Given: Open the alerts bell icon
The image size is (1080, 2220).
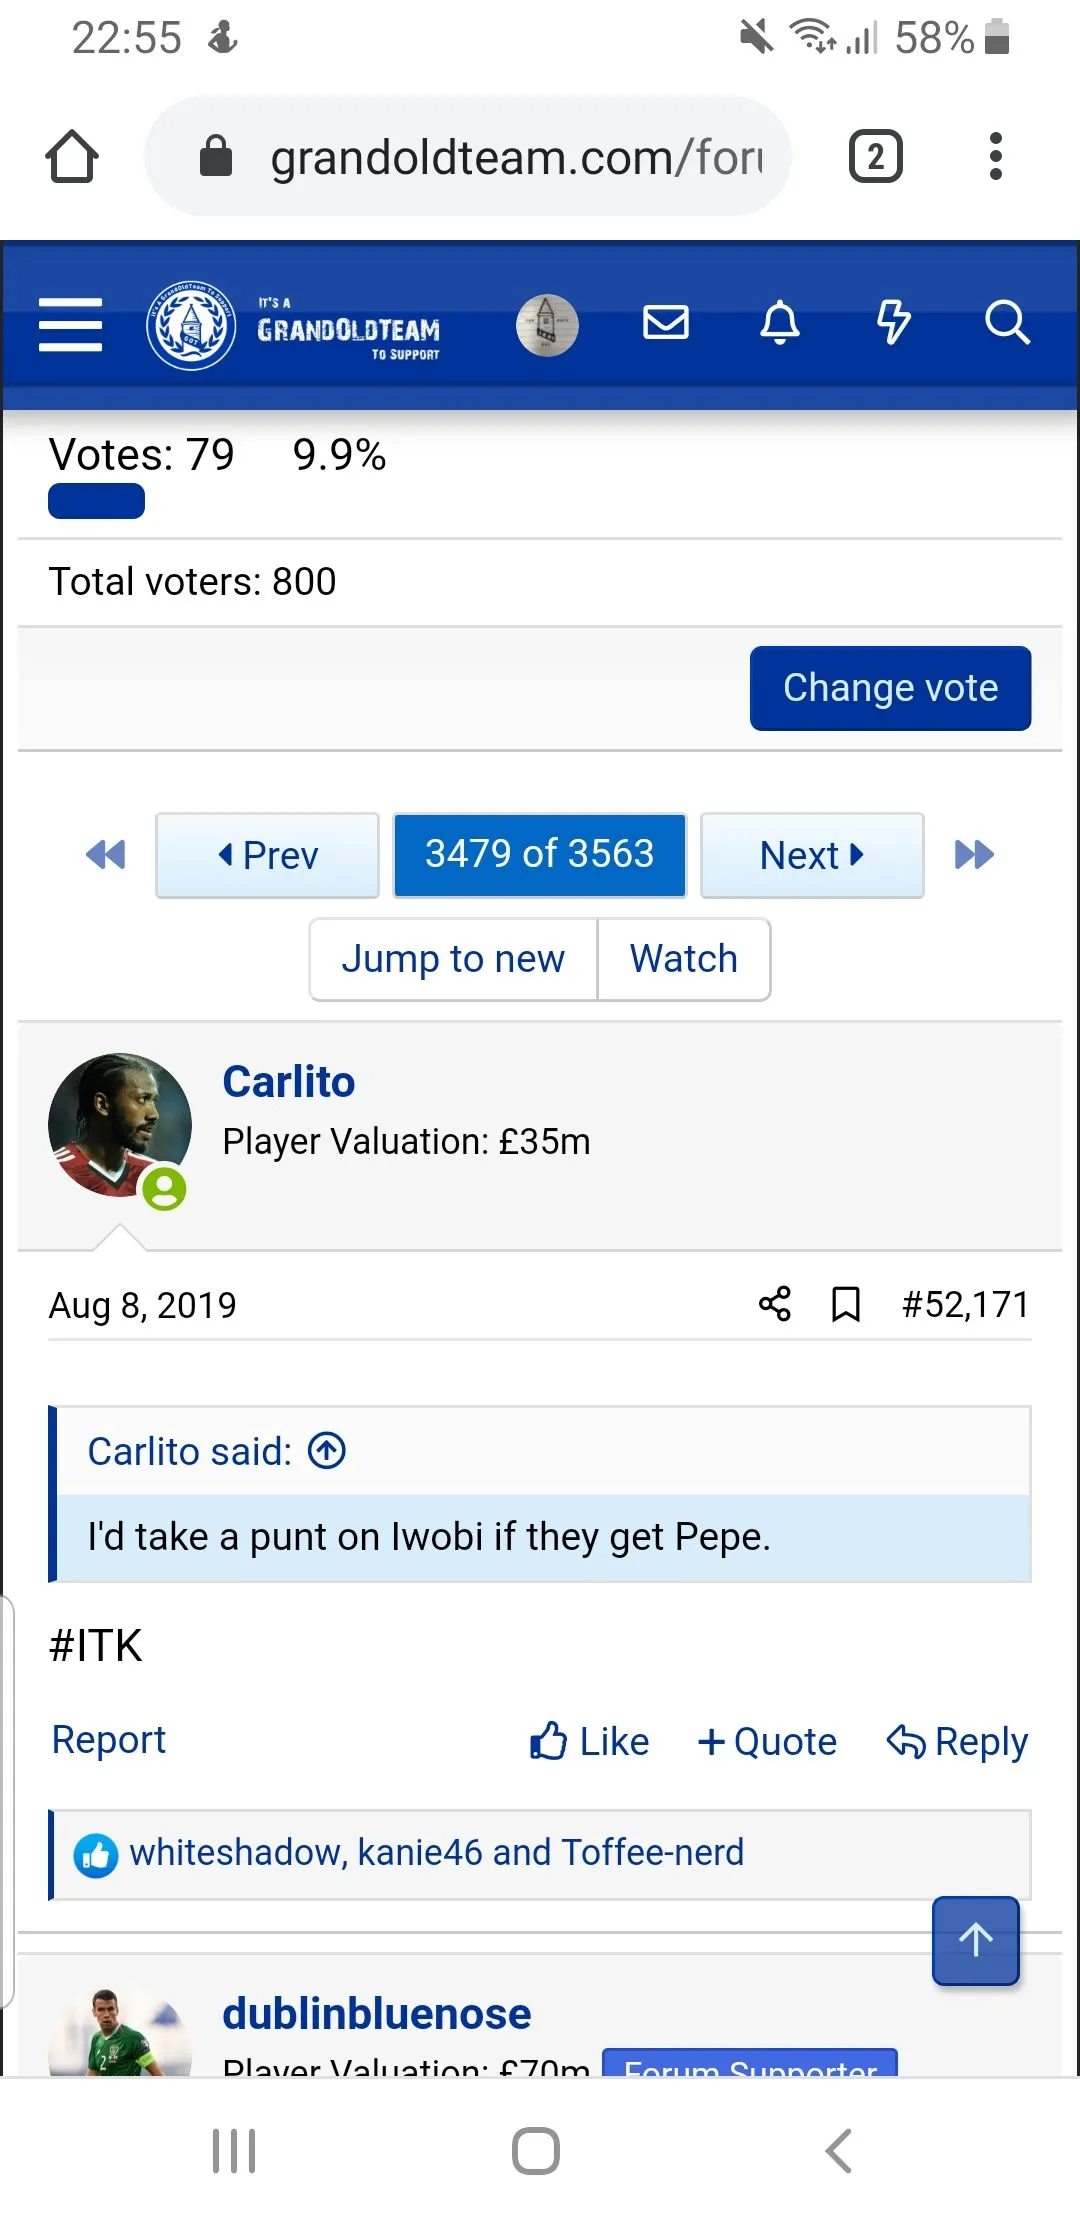Looking at the screenshot, I should 780,323.
